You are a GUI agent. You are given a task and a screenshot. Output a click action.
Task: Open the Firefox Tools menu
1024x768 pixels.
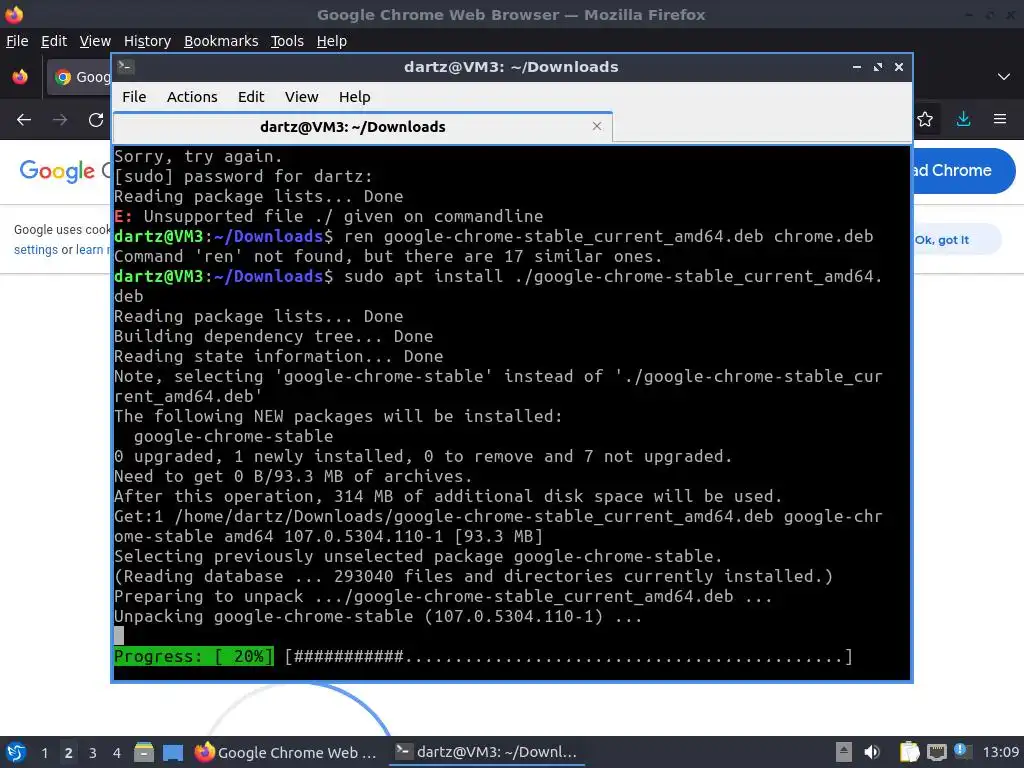pos(287,41)
